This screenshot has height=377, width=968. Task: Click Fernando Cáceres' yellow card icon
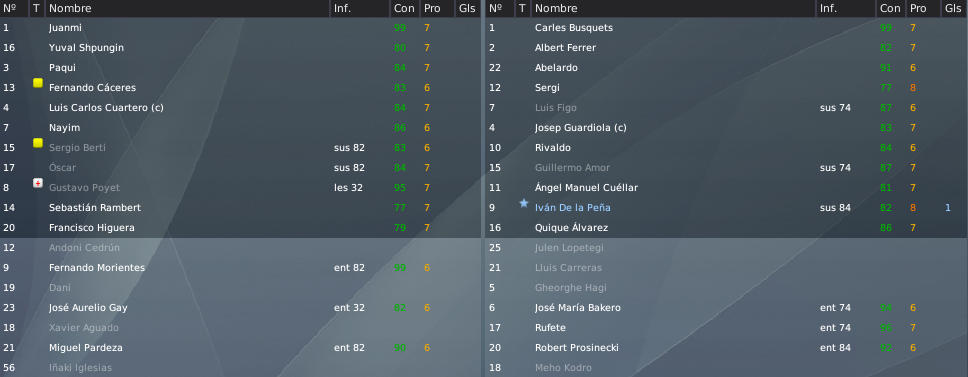pyautogui.click(x=38, y=83)
